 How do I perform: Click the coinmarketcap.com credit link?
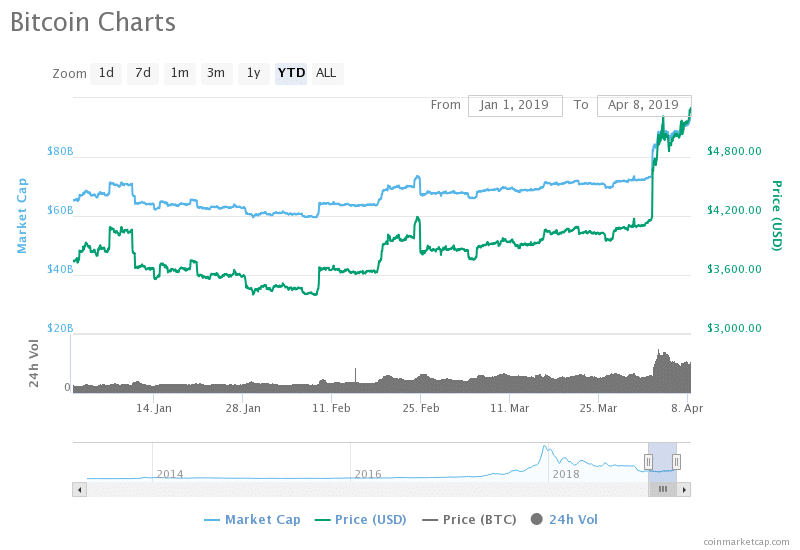746,542
